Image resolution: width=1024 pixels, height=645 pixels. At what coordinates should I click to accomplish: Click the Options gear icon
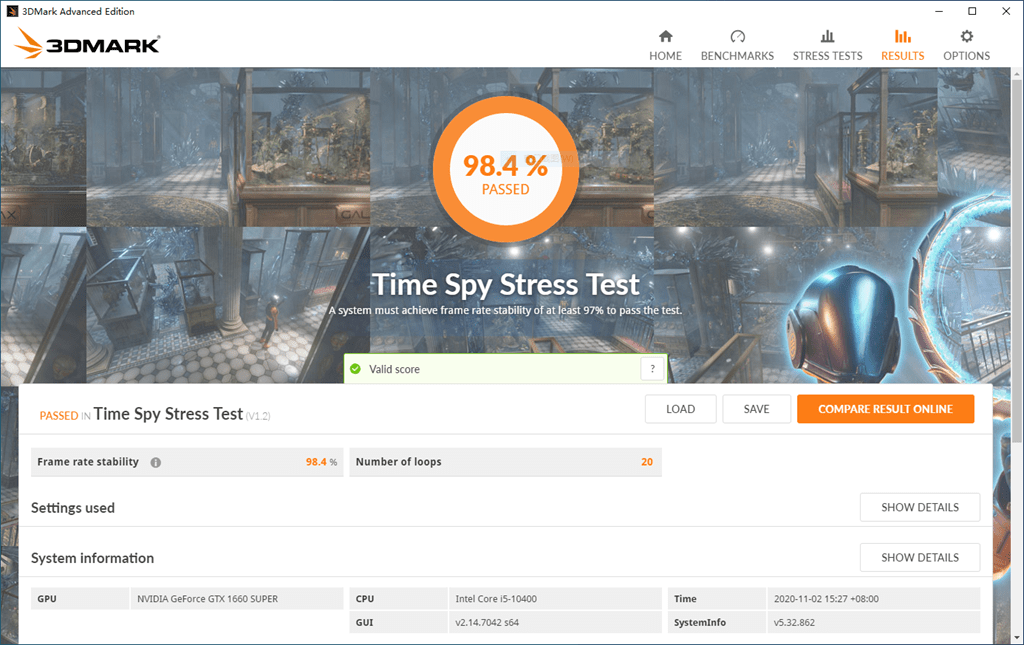(x=967, y=36)
